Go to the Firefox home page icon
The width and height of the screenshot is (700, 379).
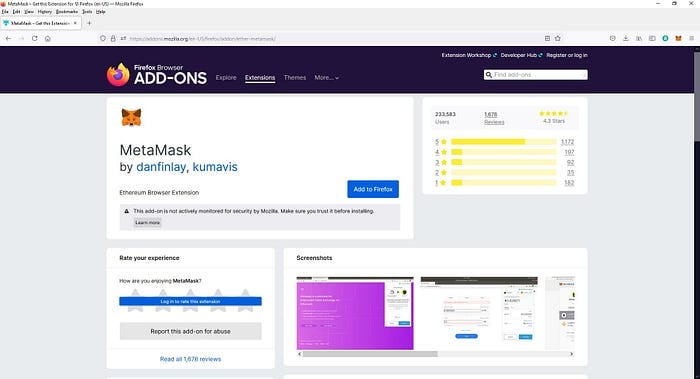coord(47,38)
